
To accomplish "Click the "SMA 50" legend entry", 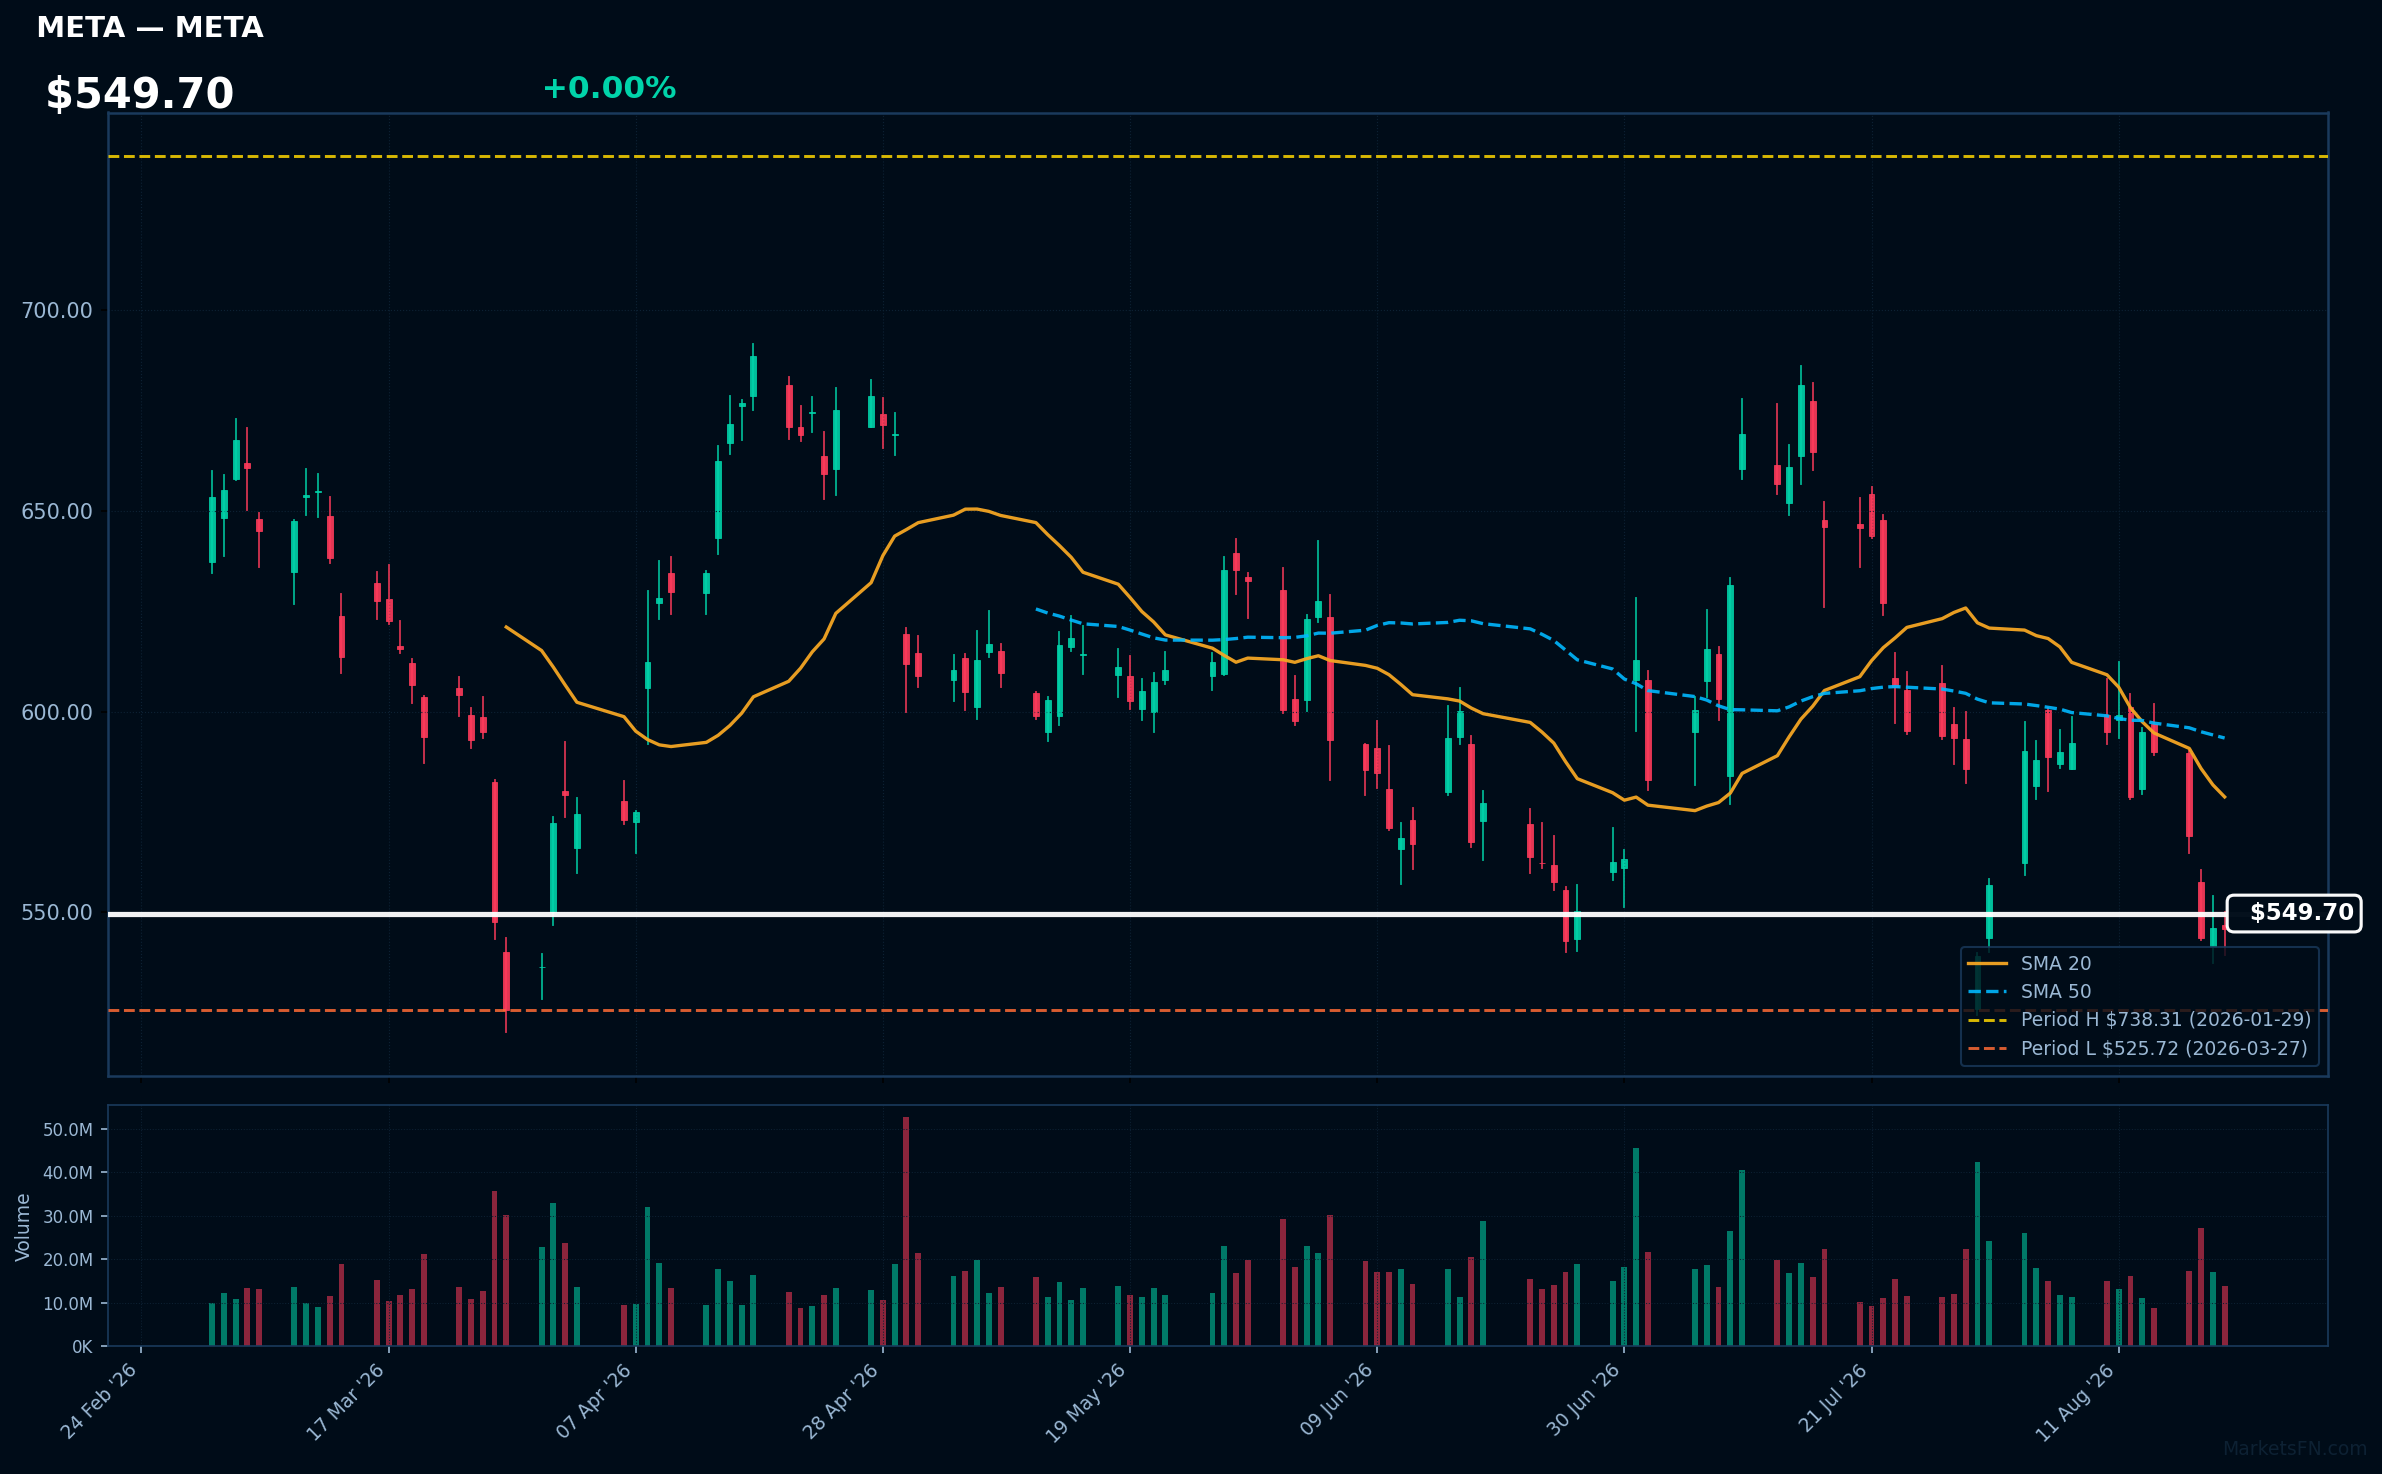I will [2056, 991].
